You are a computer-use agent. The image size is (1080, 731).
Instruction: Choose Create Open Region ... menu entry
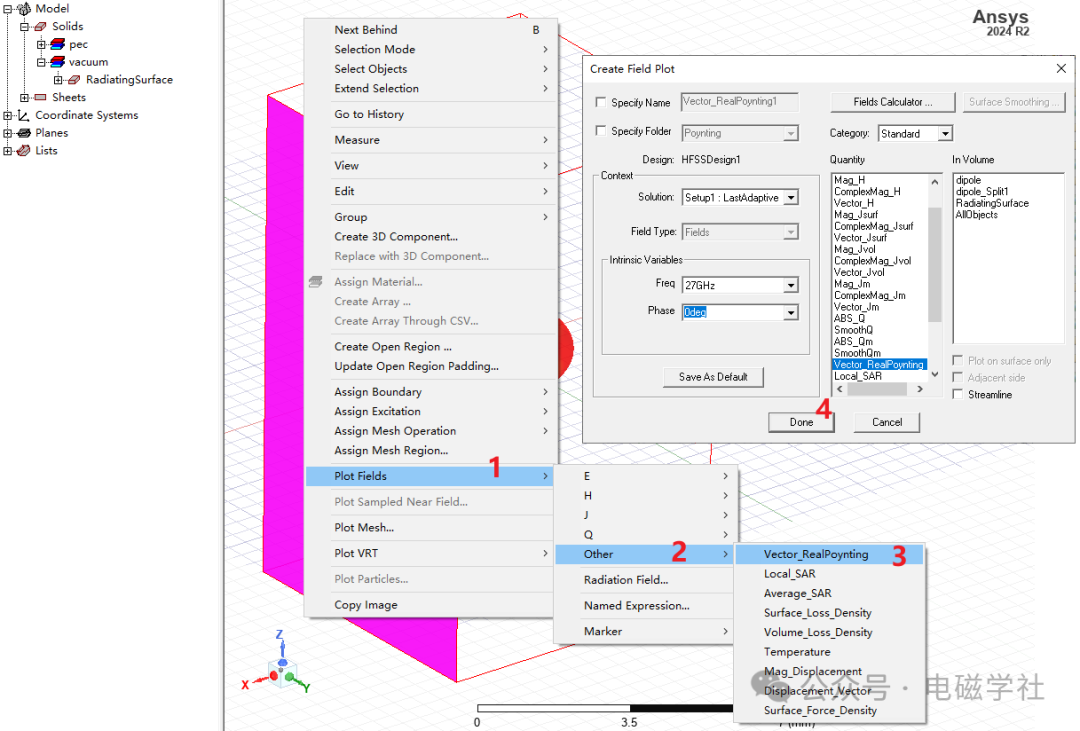(430, 347)
